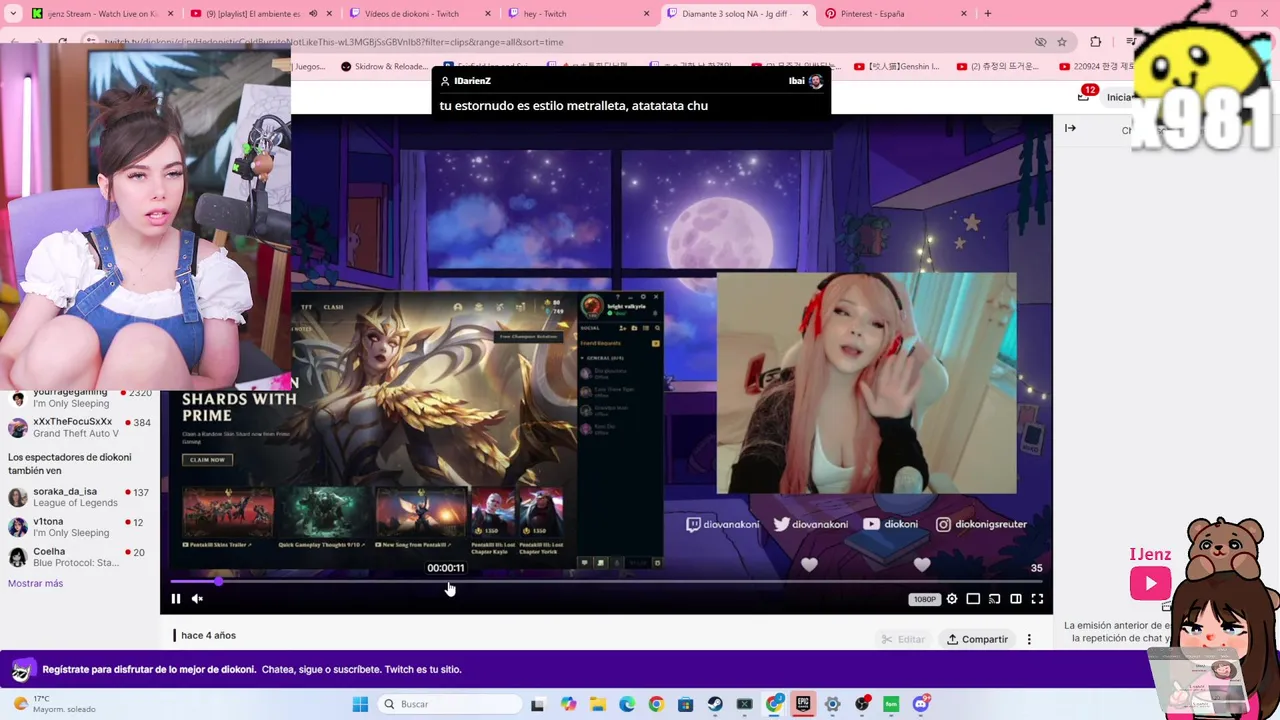Click the pink Jenz play button overlay
The image size is (1280, 720).
pyautogui.click(x=1150, y=583)
